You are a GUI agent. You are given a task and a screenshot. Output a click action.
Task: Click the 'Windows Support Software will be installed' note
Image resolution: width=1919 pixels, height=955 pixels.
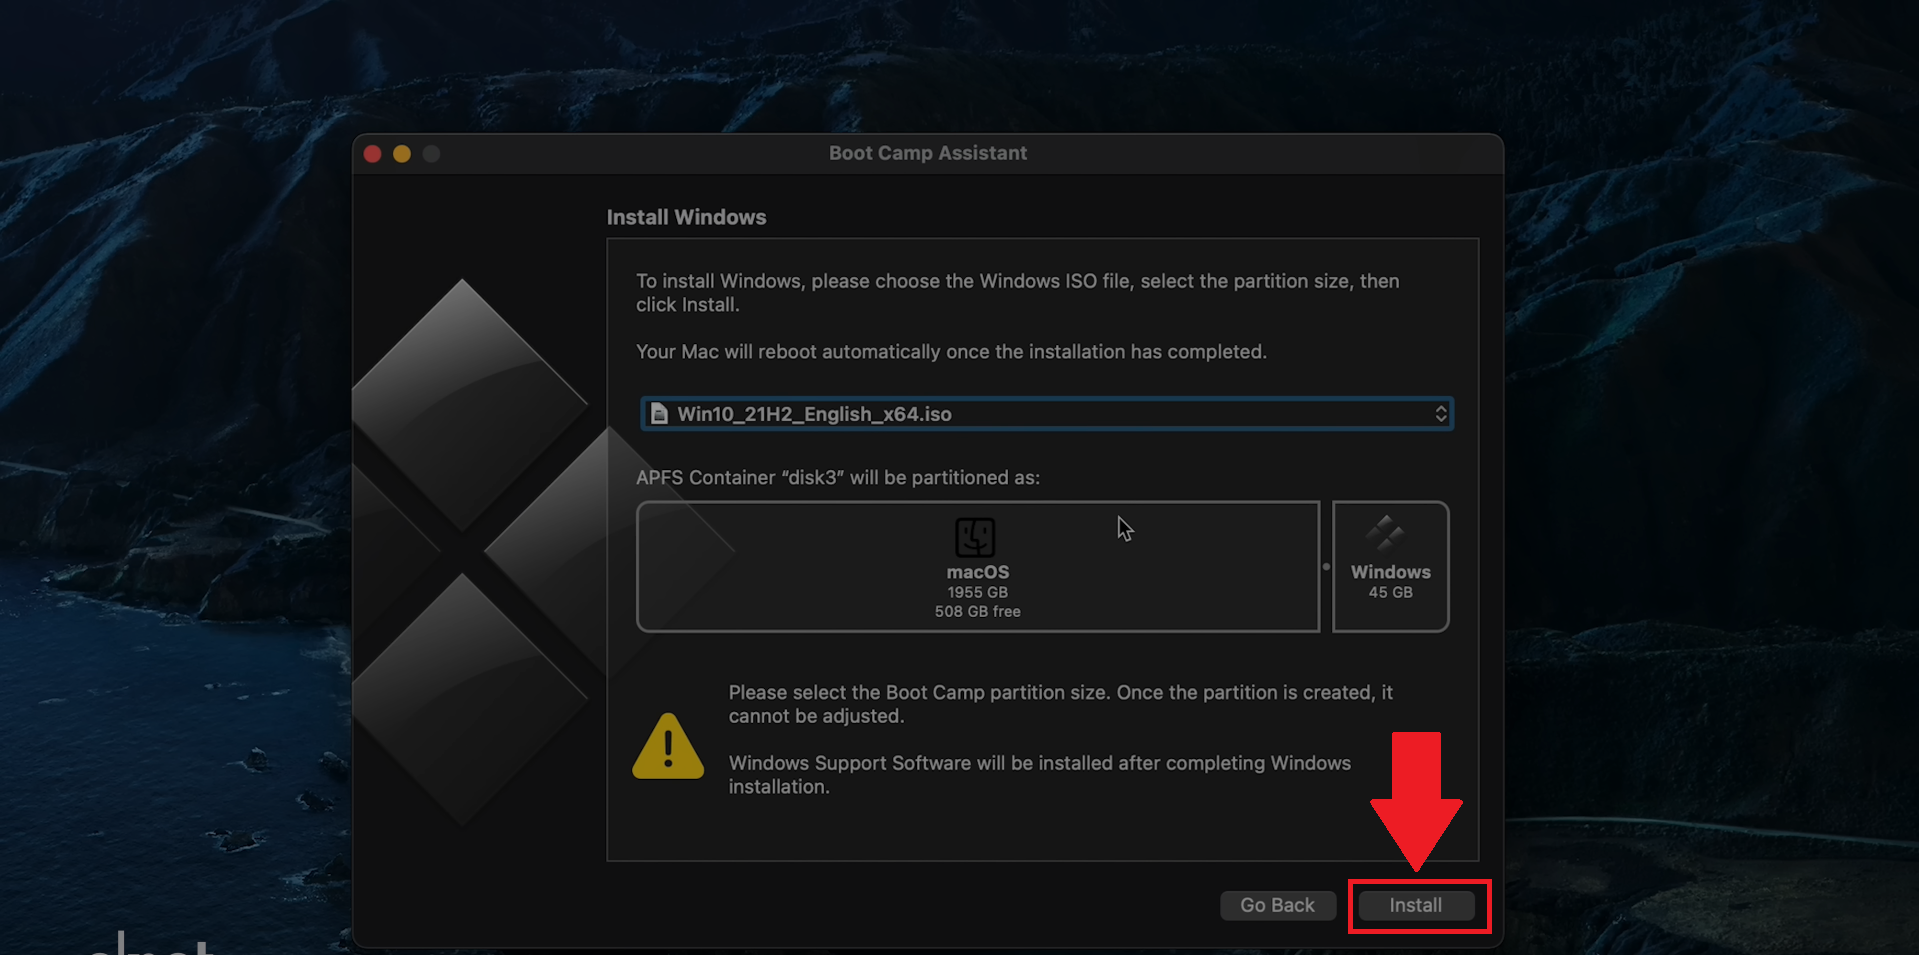[x=1040, y=775]
